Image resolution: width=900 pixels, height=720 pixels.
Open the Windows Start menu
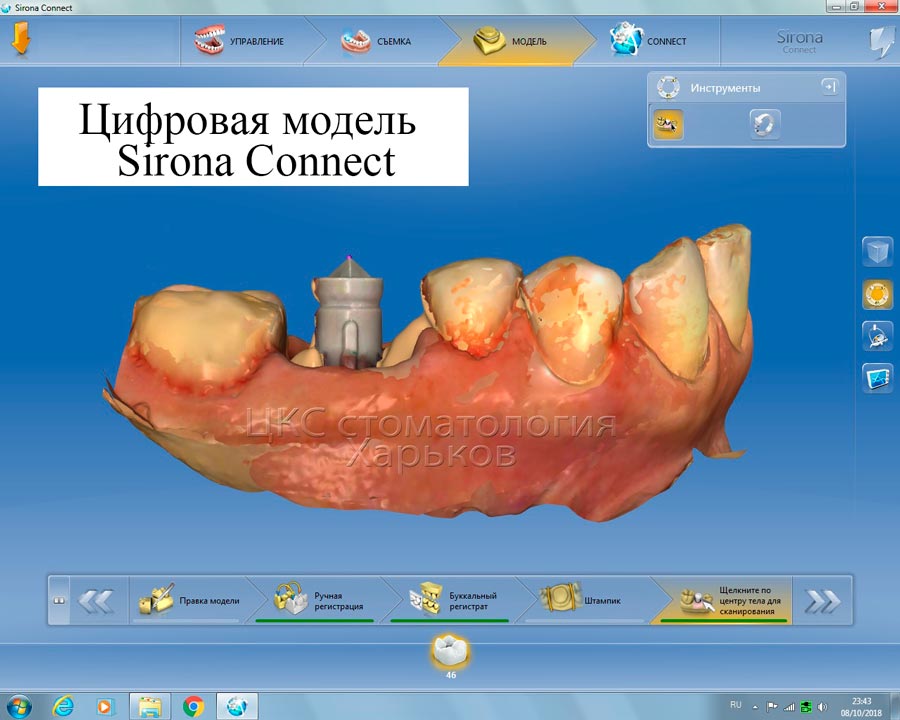click(18, 706)
